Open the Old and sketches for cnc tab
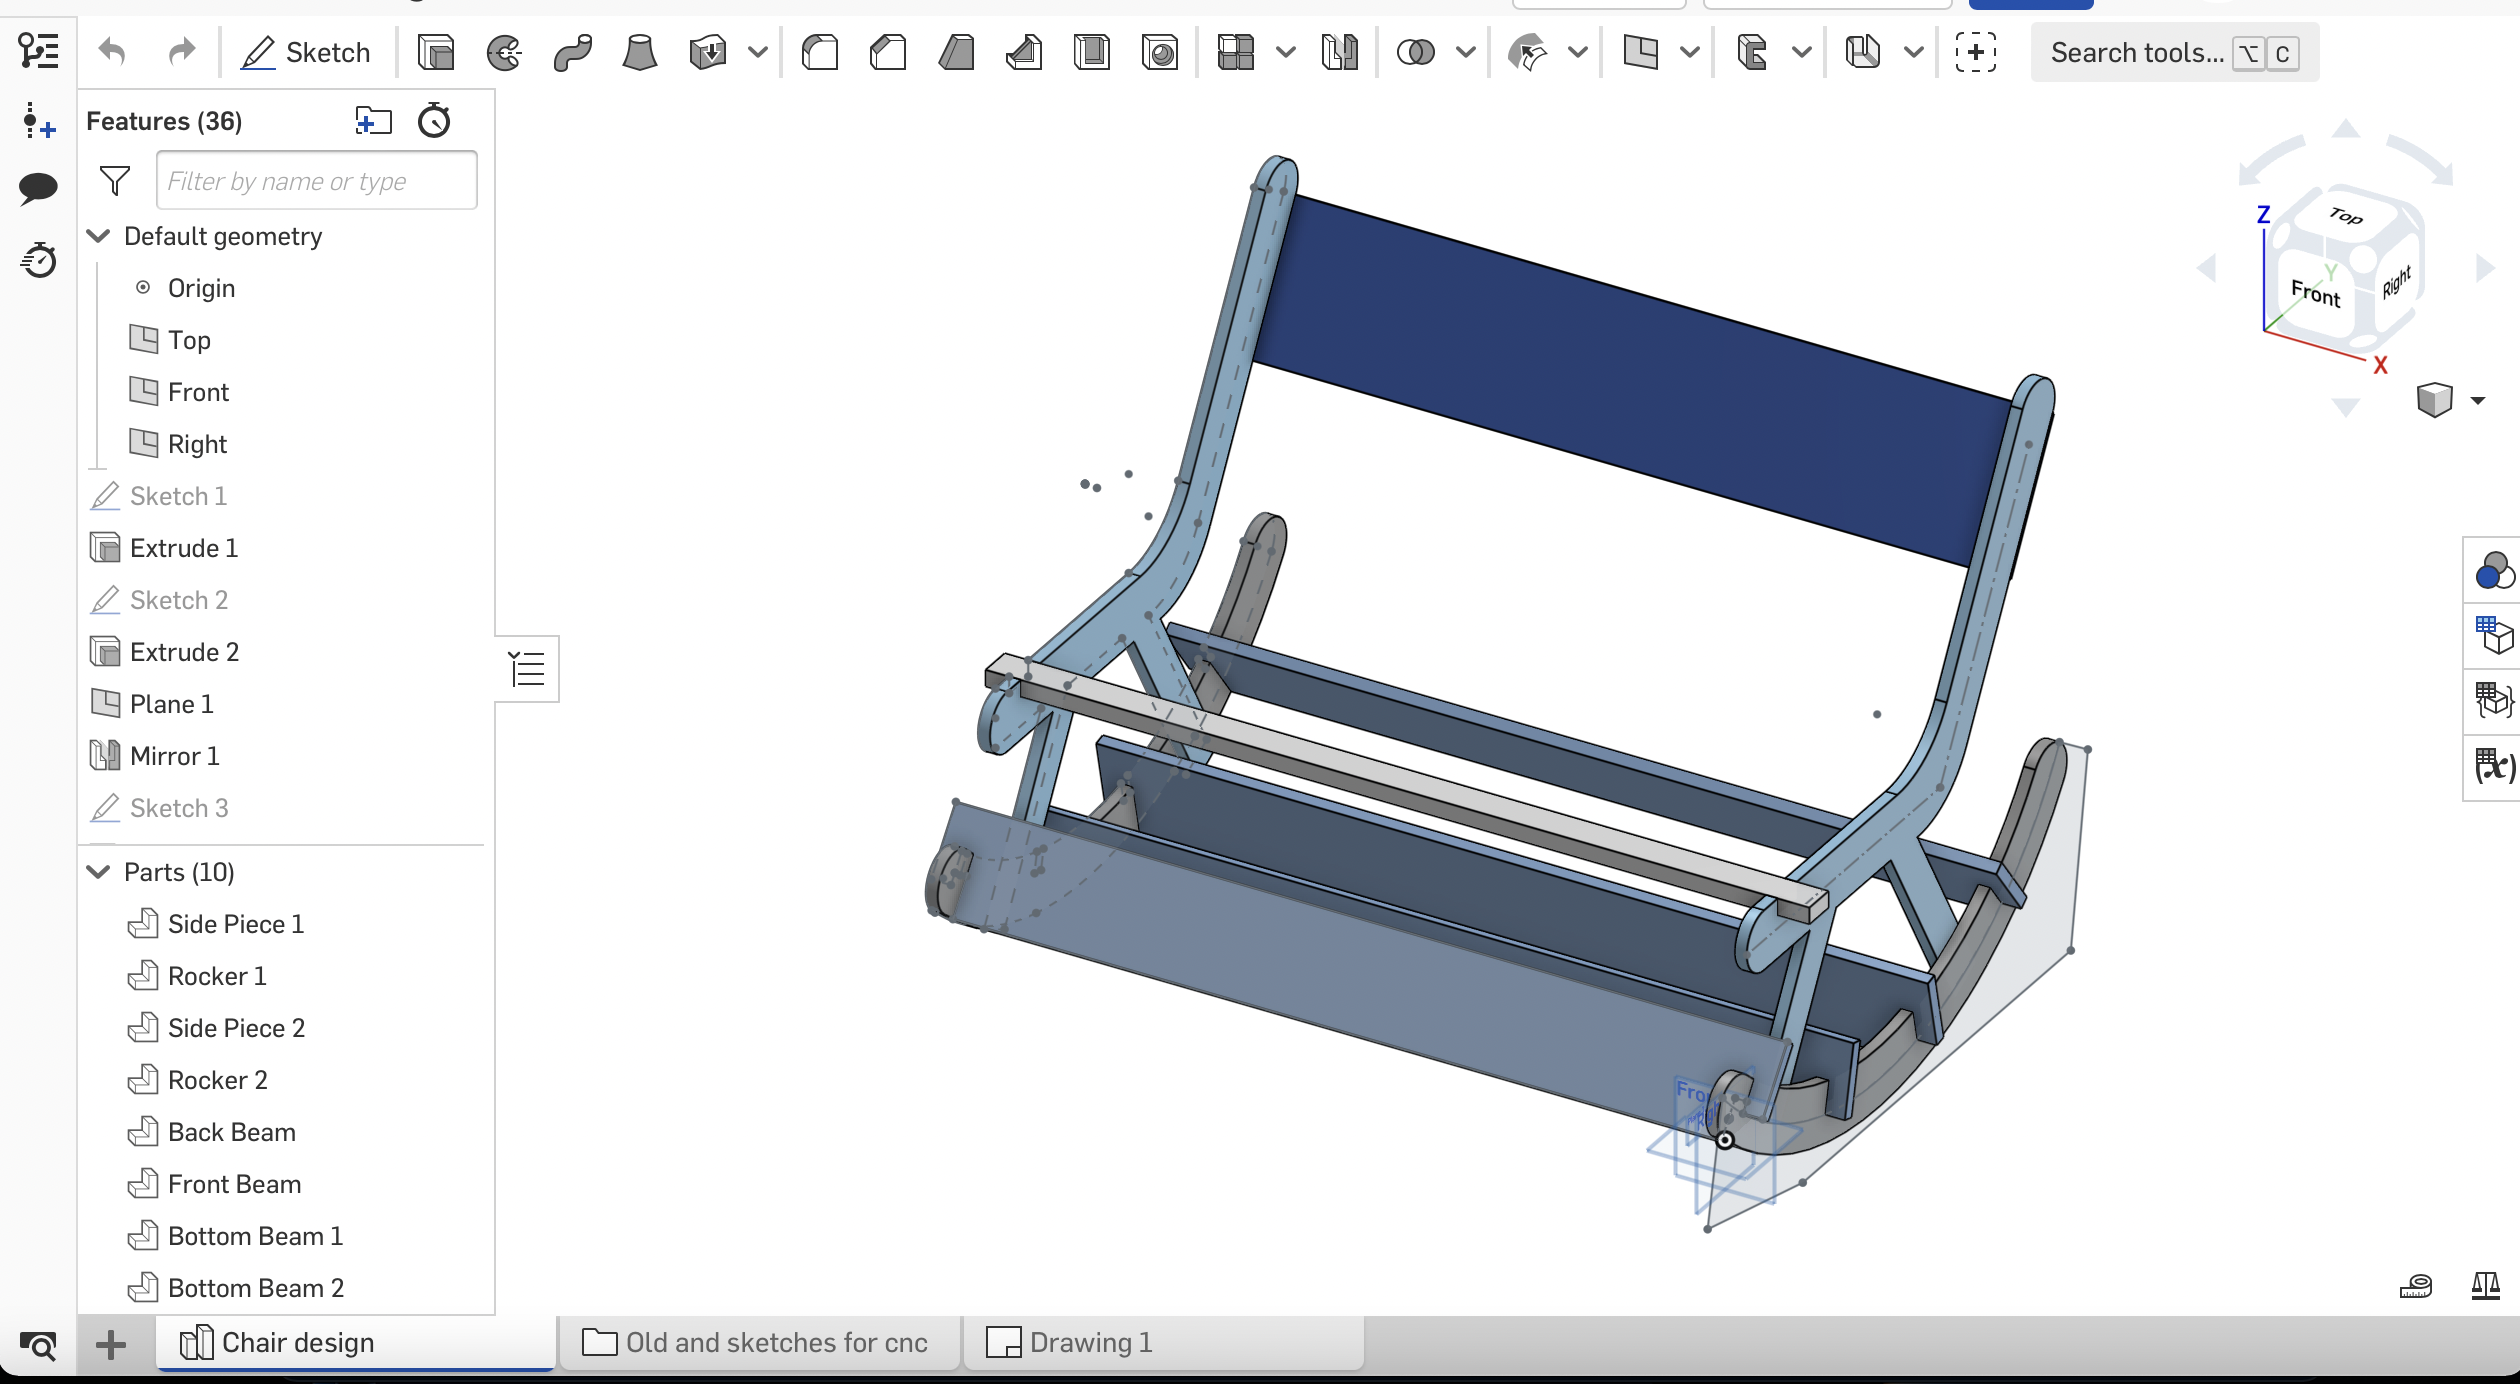This screenshot has width=2520, height=1384. click(775, 1343)
